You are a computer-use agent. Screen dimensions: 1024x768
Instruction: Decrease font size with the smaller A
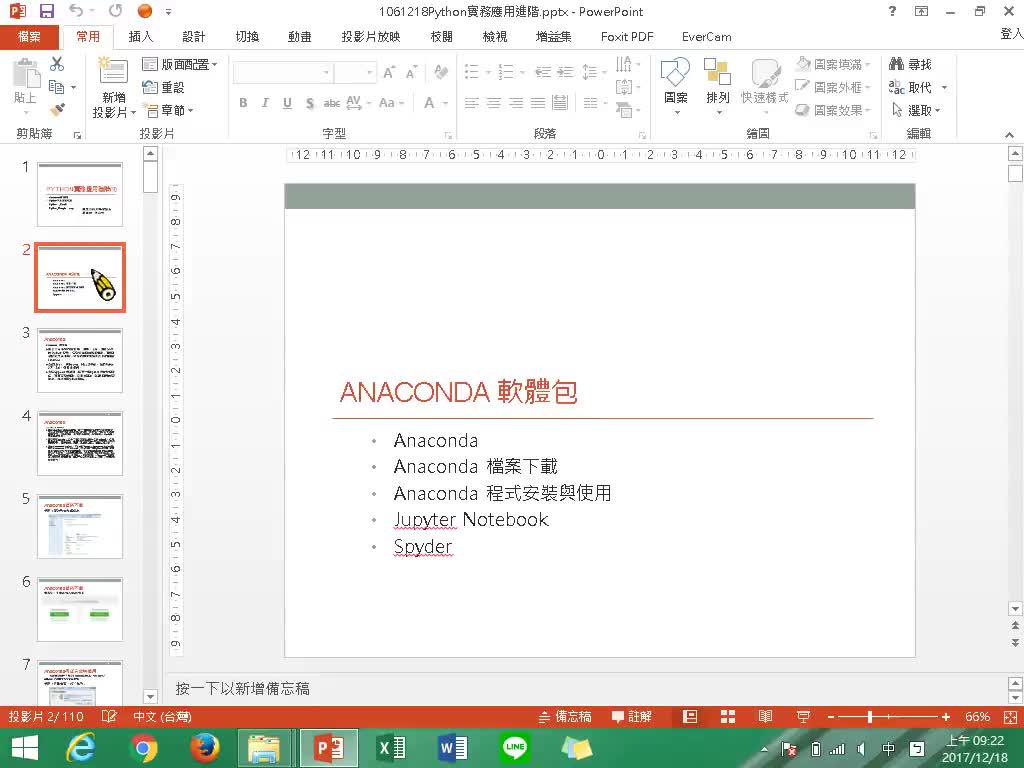tap(411, 72)
